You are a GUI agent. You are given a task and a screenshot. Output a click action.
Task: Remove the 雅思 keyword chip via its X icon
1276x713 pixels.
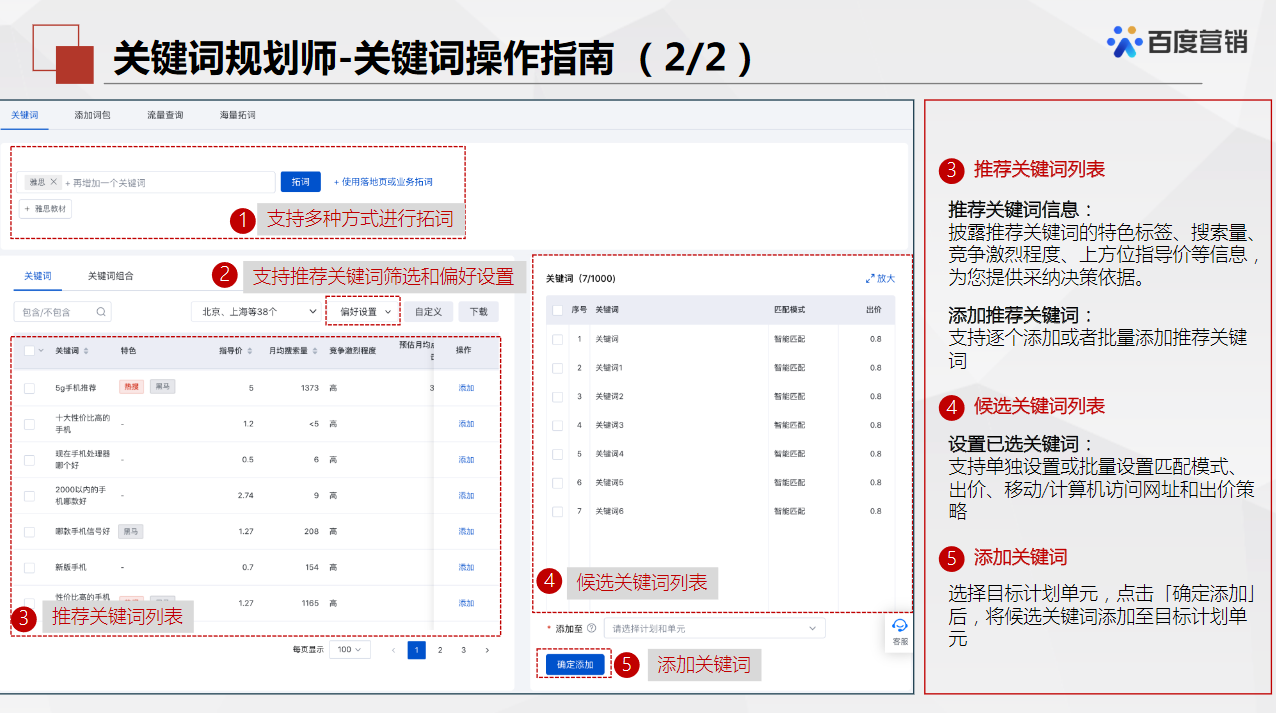pos(55,182)
